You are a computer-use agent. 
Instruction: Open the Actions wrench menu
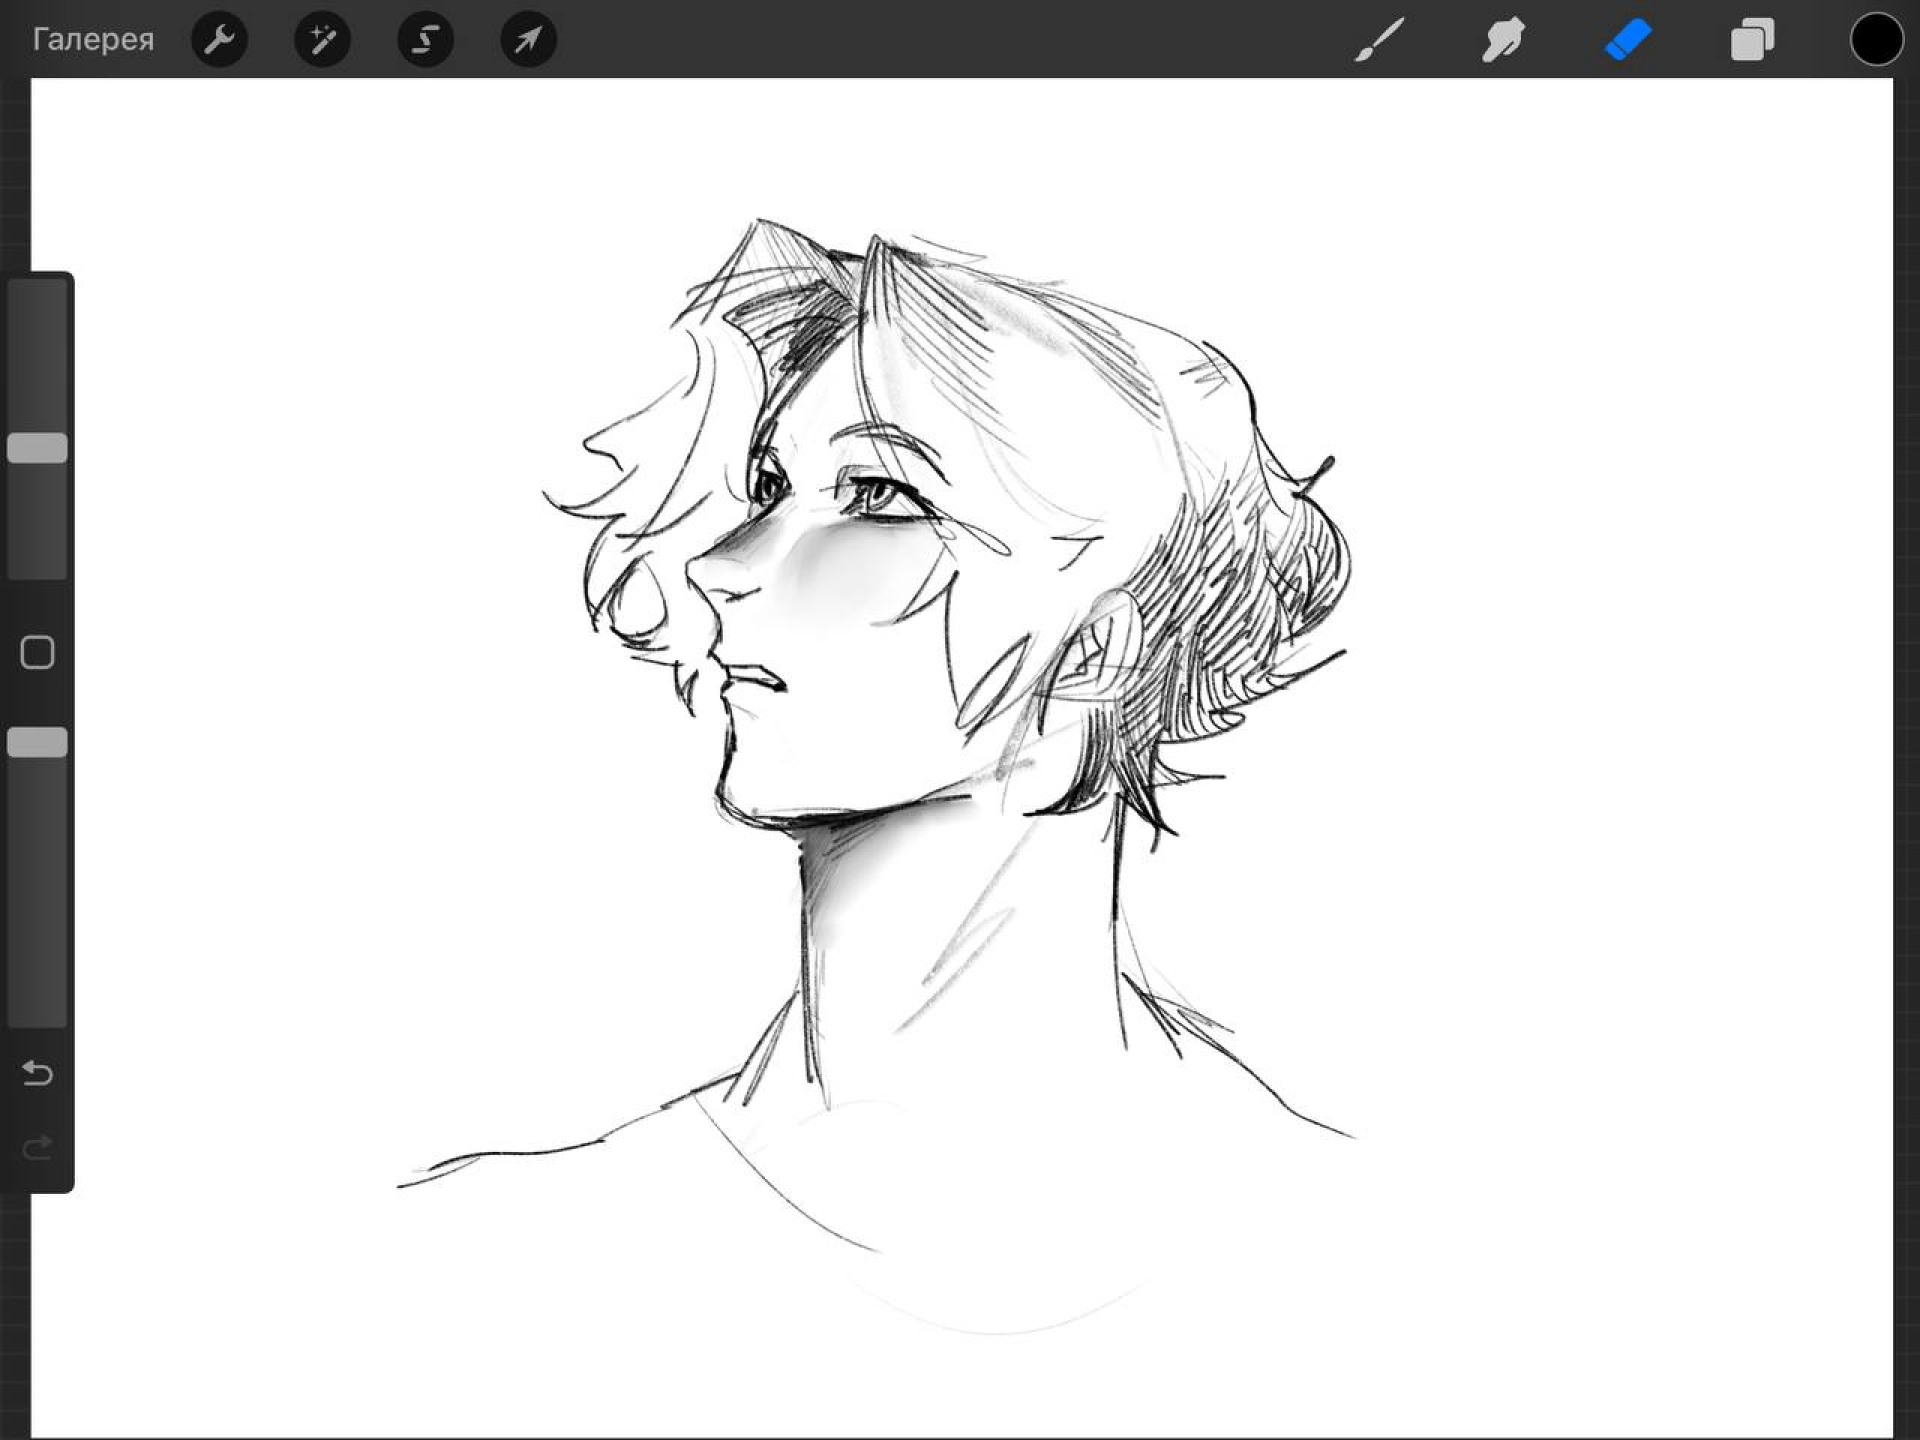click(x=219, y=40)
